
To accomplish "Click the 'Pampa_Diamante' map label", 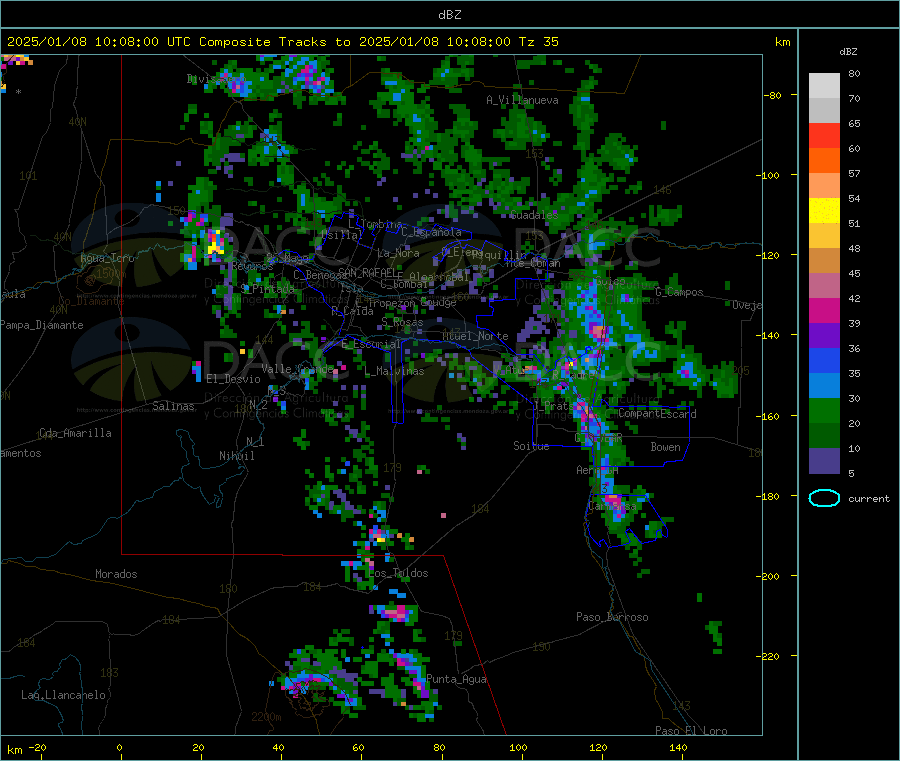I will coord(42,325).
